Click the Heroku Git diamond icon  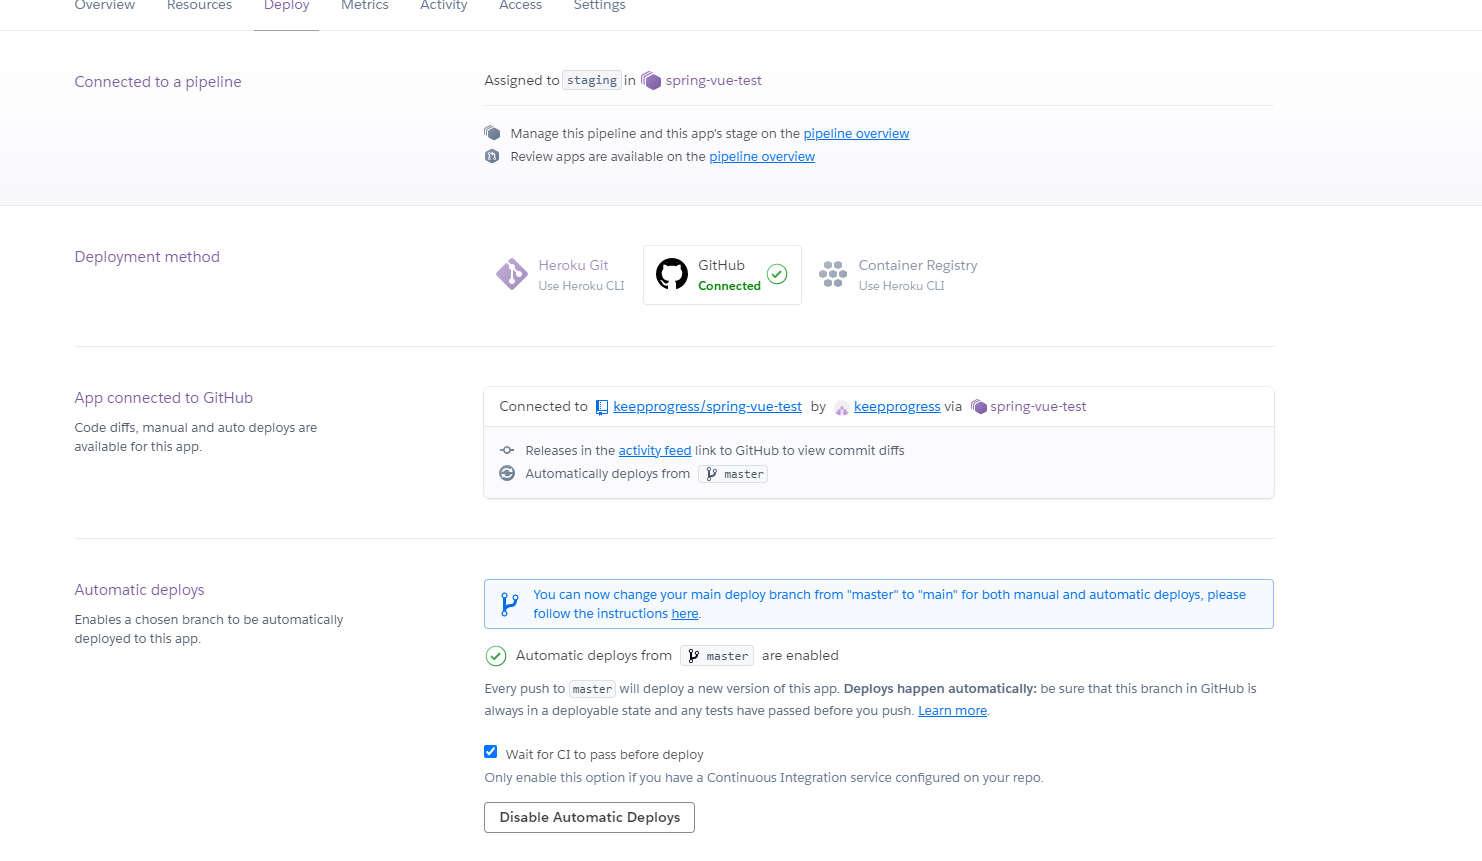click(512, 274)
